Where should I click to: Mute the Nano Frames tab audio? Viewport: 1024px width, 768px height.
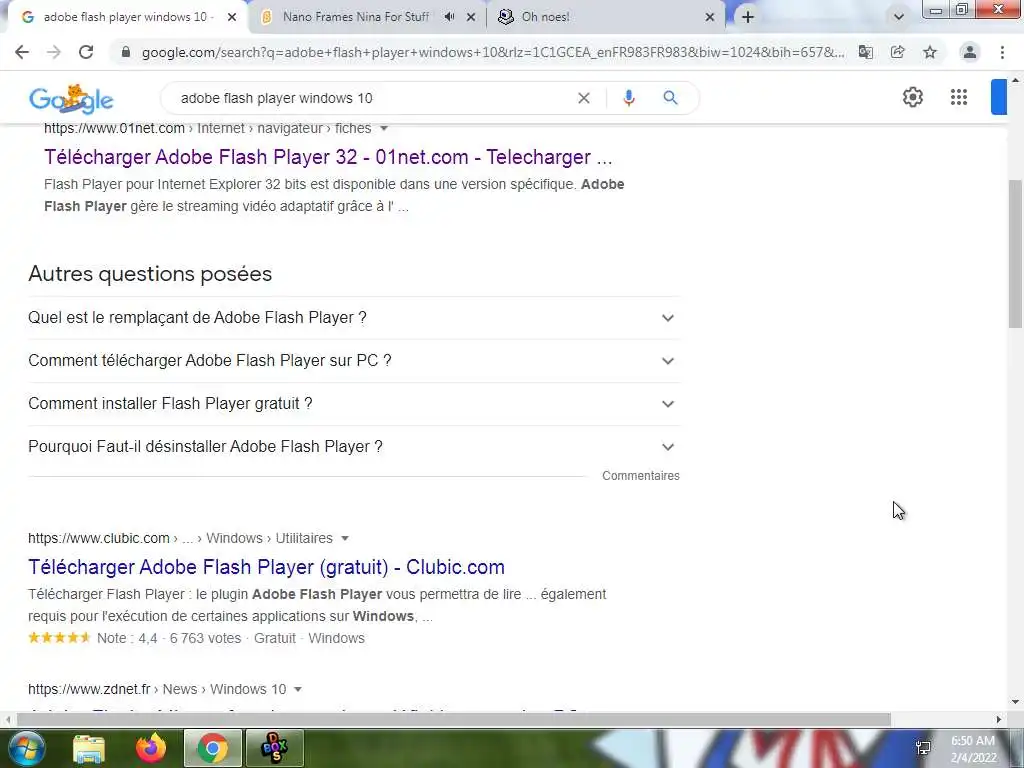pos(449,17)
